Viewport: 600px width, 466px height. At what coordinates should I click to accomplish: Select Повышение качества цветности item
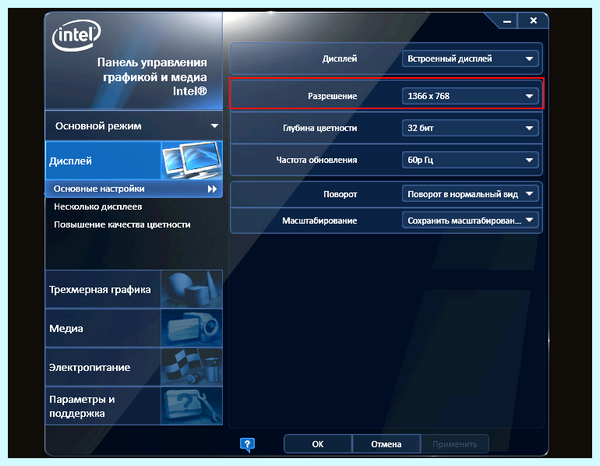click(x=122, y=225)
